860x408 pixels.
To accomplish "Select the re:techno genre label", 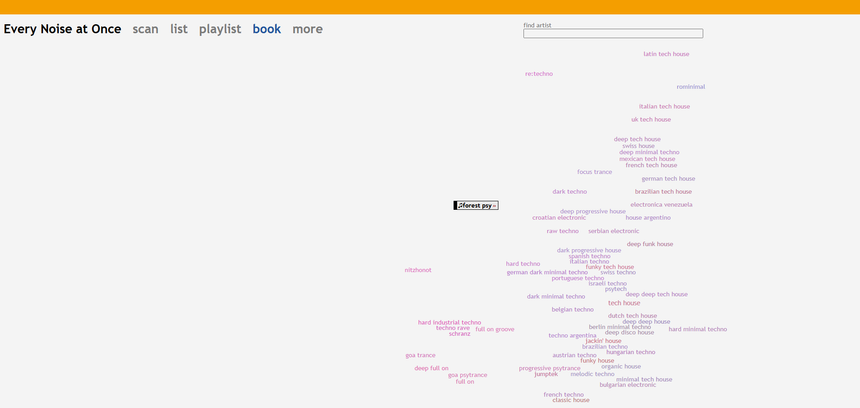I will tap(538, 74).
